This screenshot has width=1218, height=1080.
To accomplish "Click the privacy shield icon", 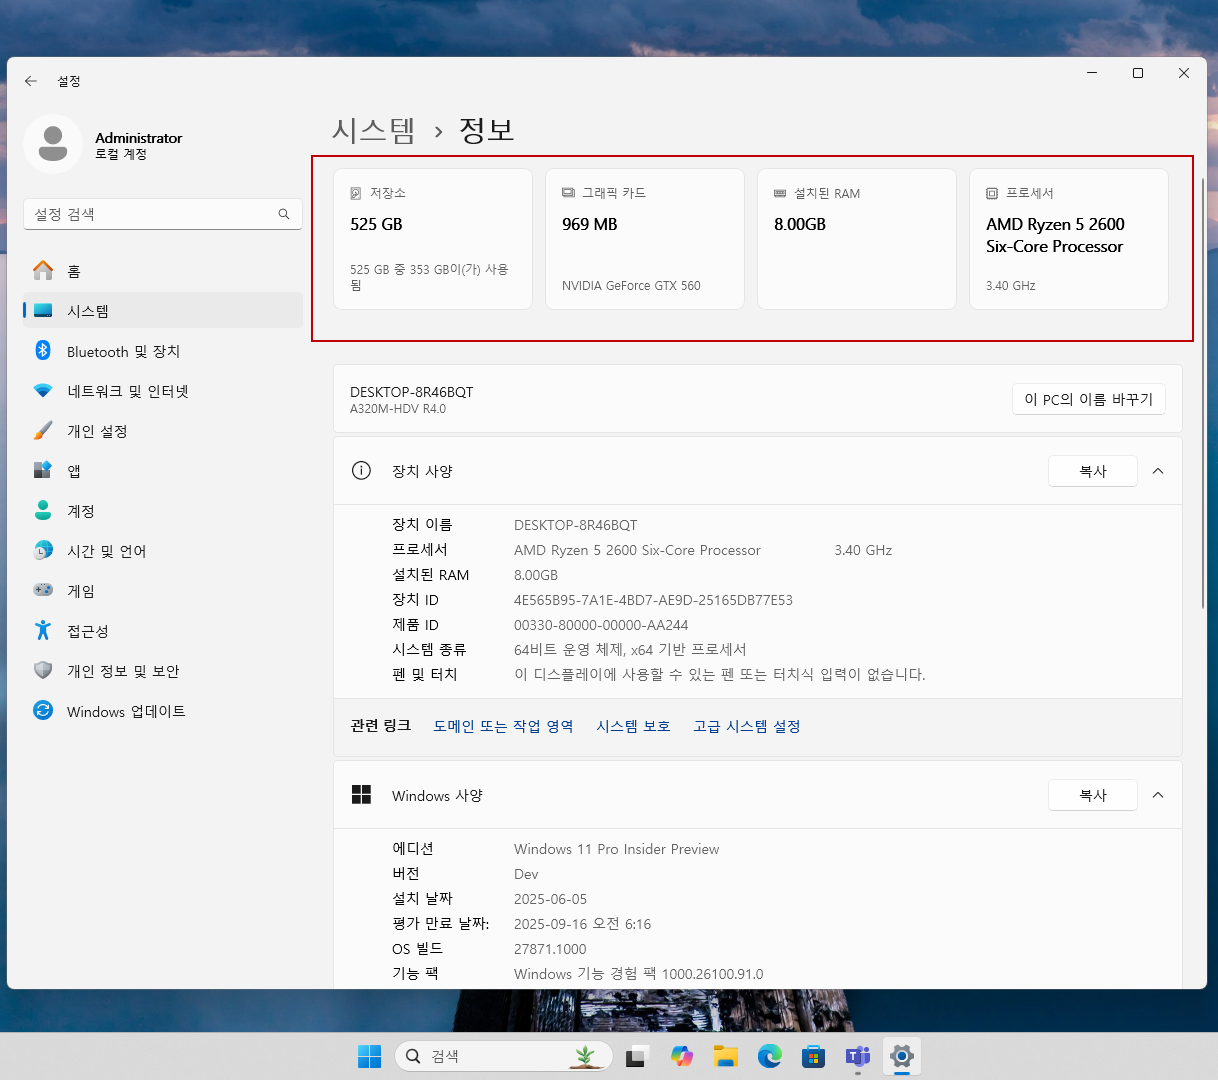I will click(x=43, y=670).
